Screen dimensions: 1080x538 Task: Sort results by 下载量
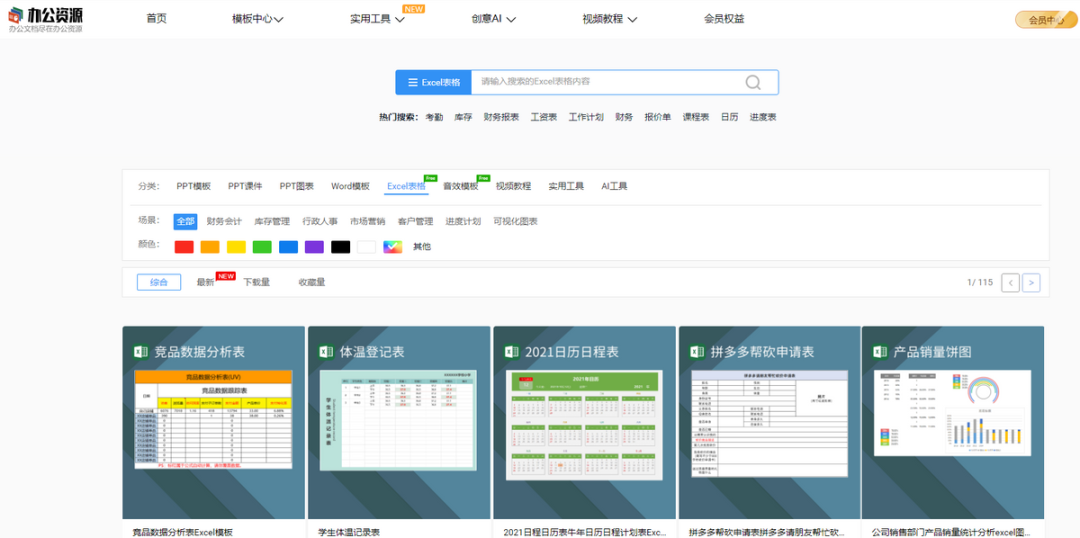coord(256,282)
